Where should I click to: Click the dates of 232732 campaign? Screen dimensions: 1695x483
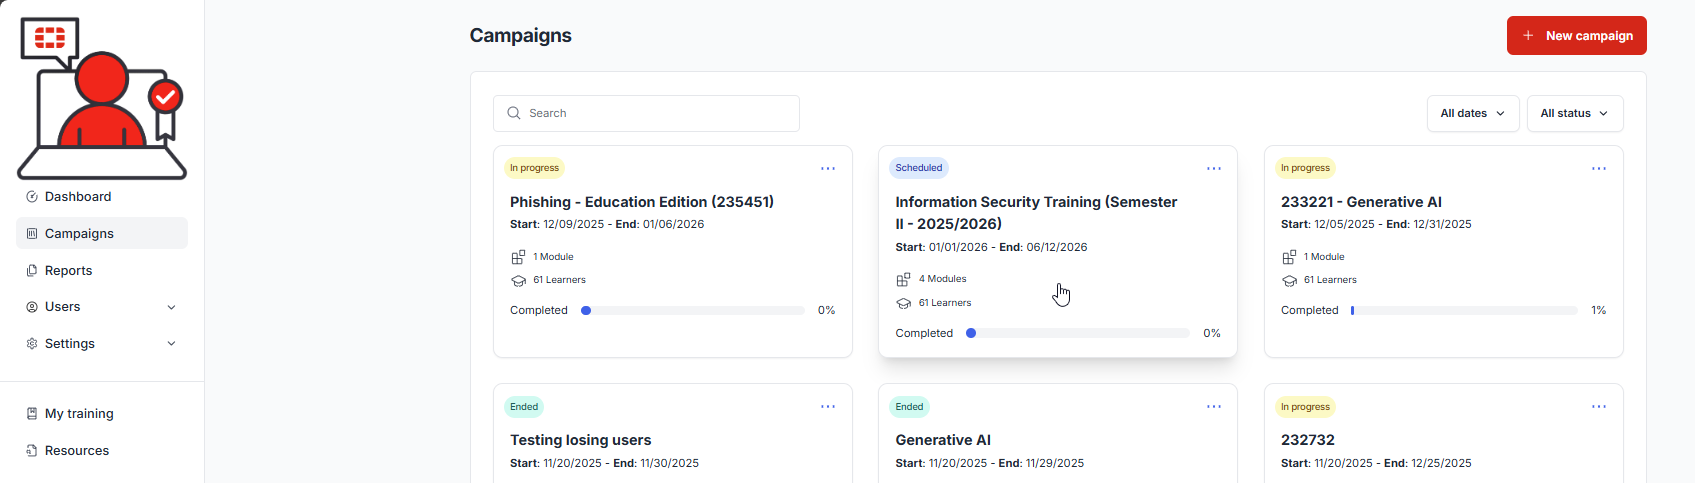[1376, 463]
